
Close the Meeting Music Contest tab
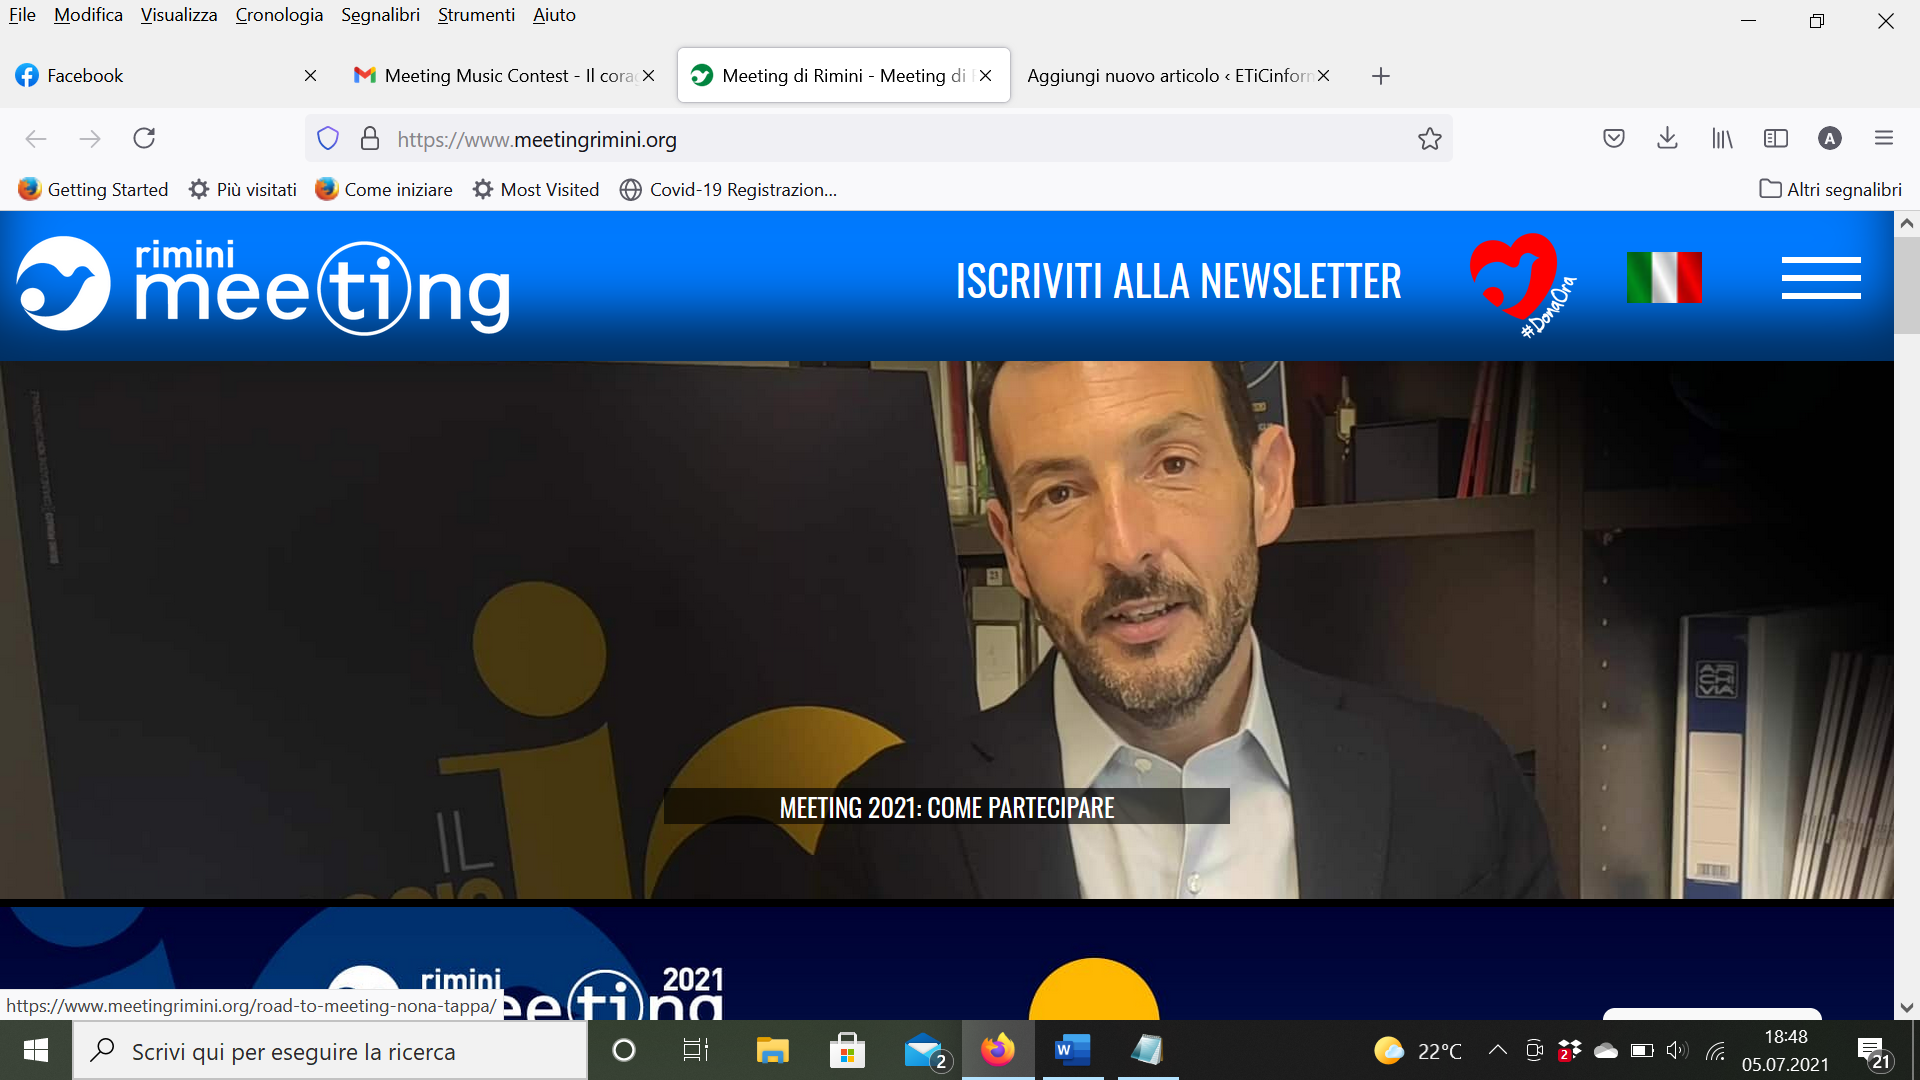click(x=648, y=76)
